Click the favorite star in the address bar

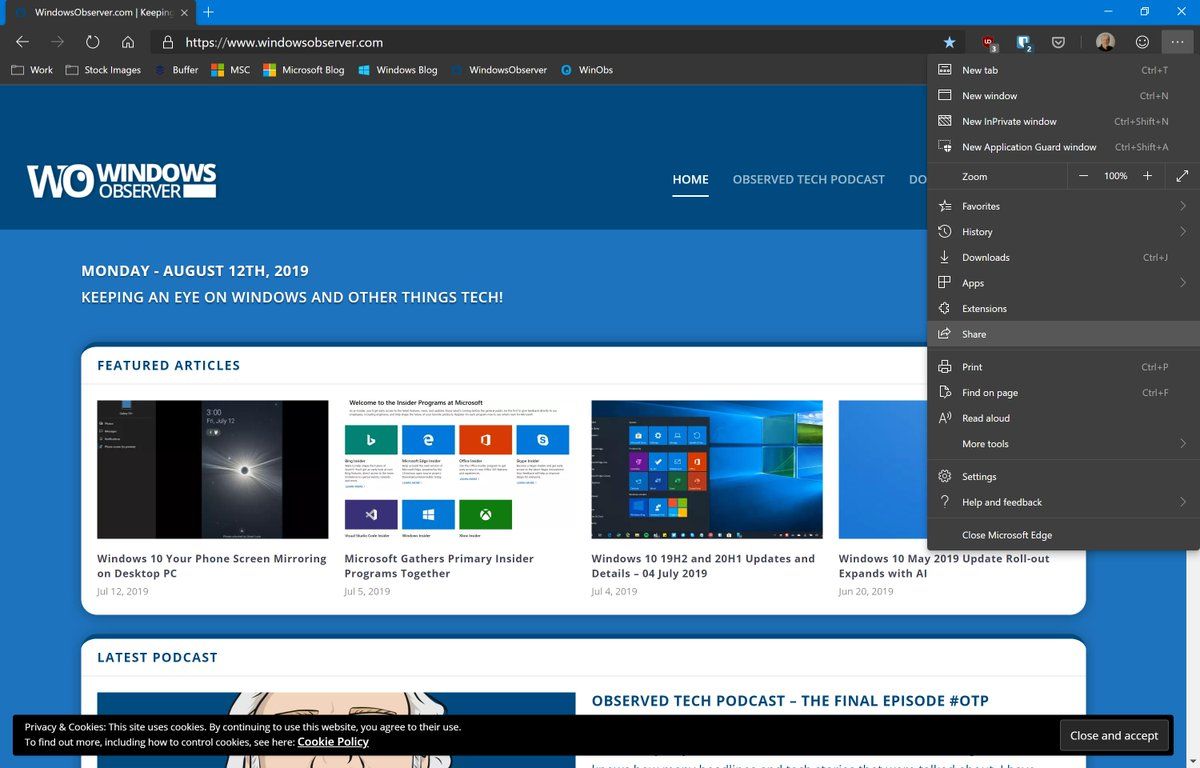click(x=949, y=42)
